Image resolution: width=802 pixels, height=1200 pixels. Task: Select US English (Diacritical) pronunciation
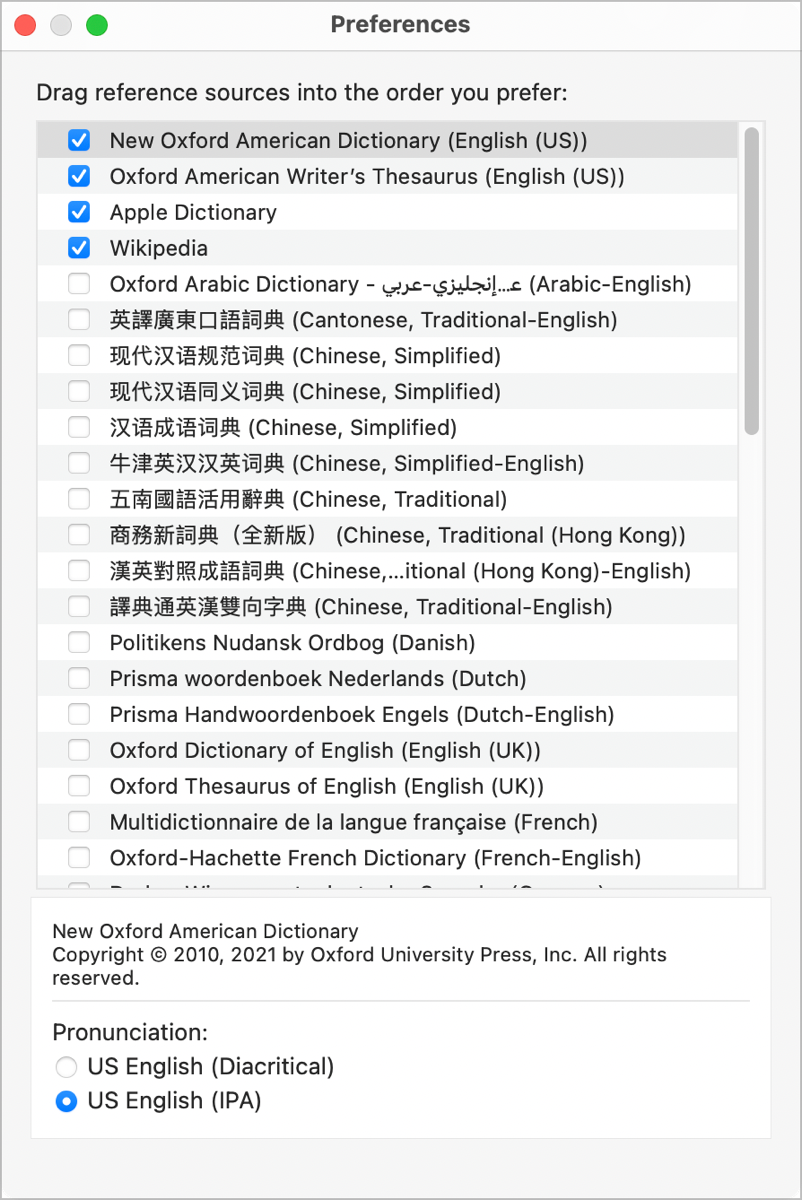point(66,1067)
